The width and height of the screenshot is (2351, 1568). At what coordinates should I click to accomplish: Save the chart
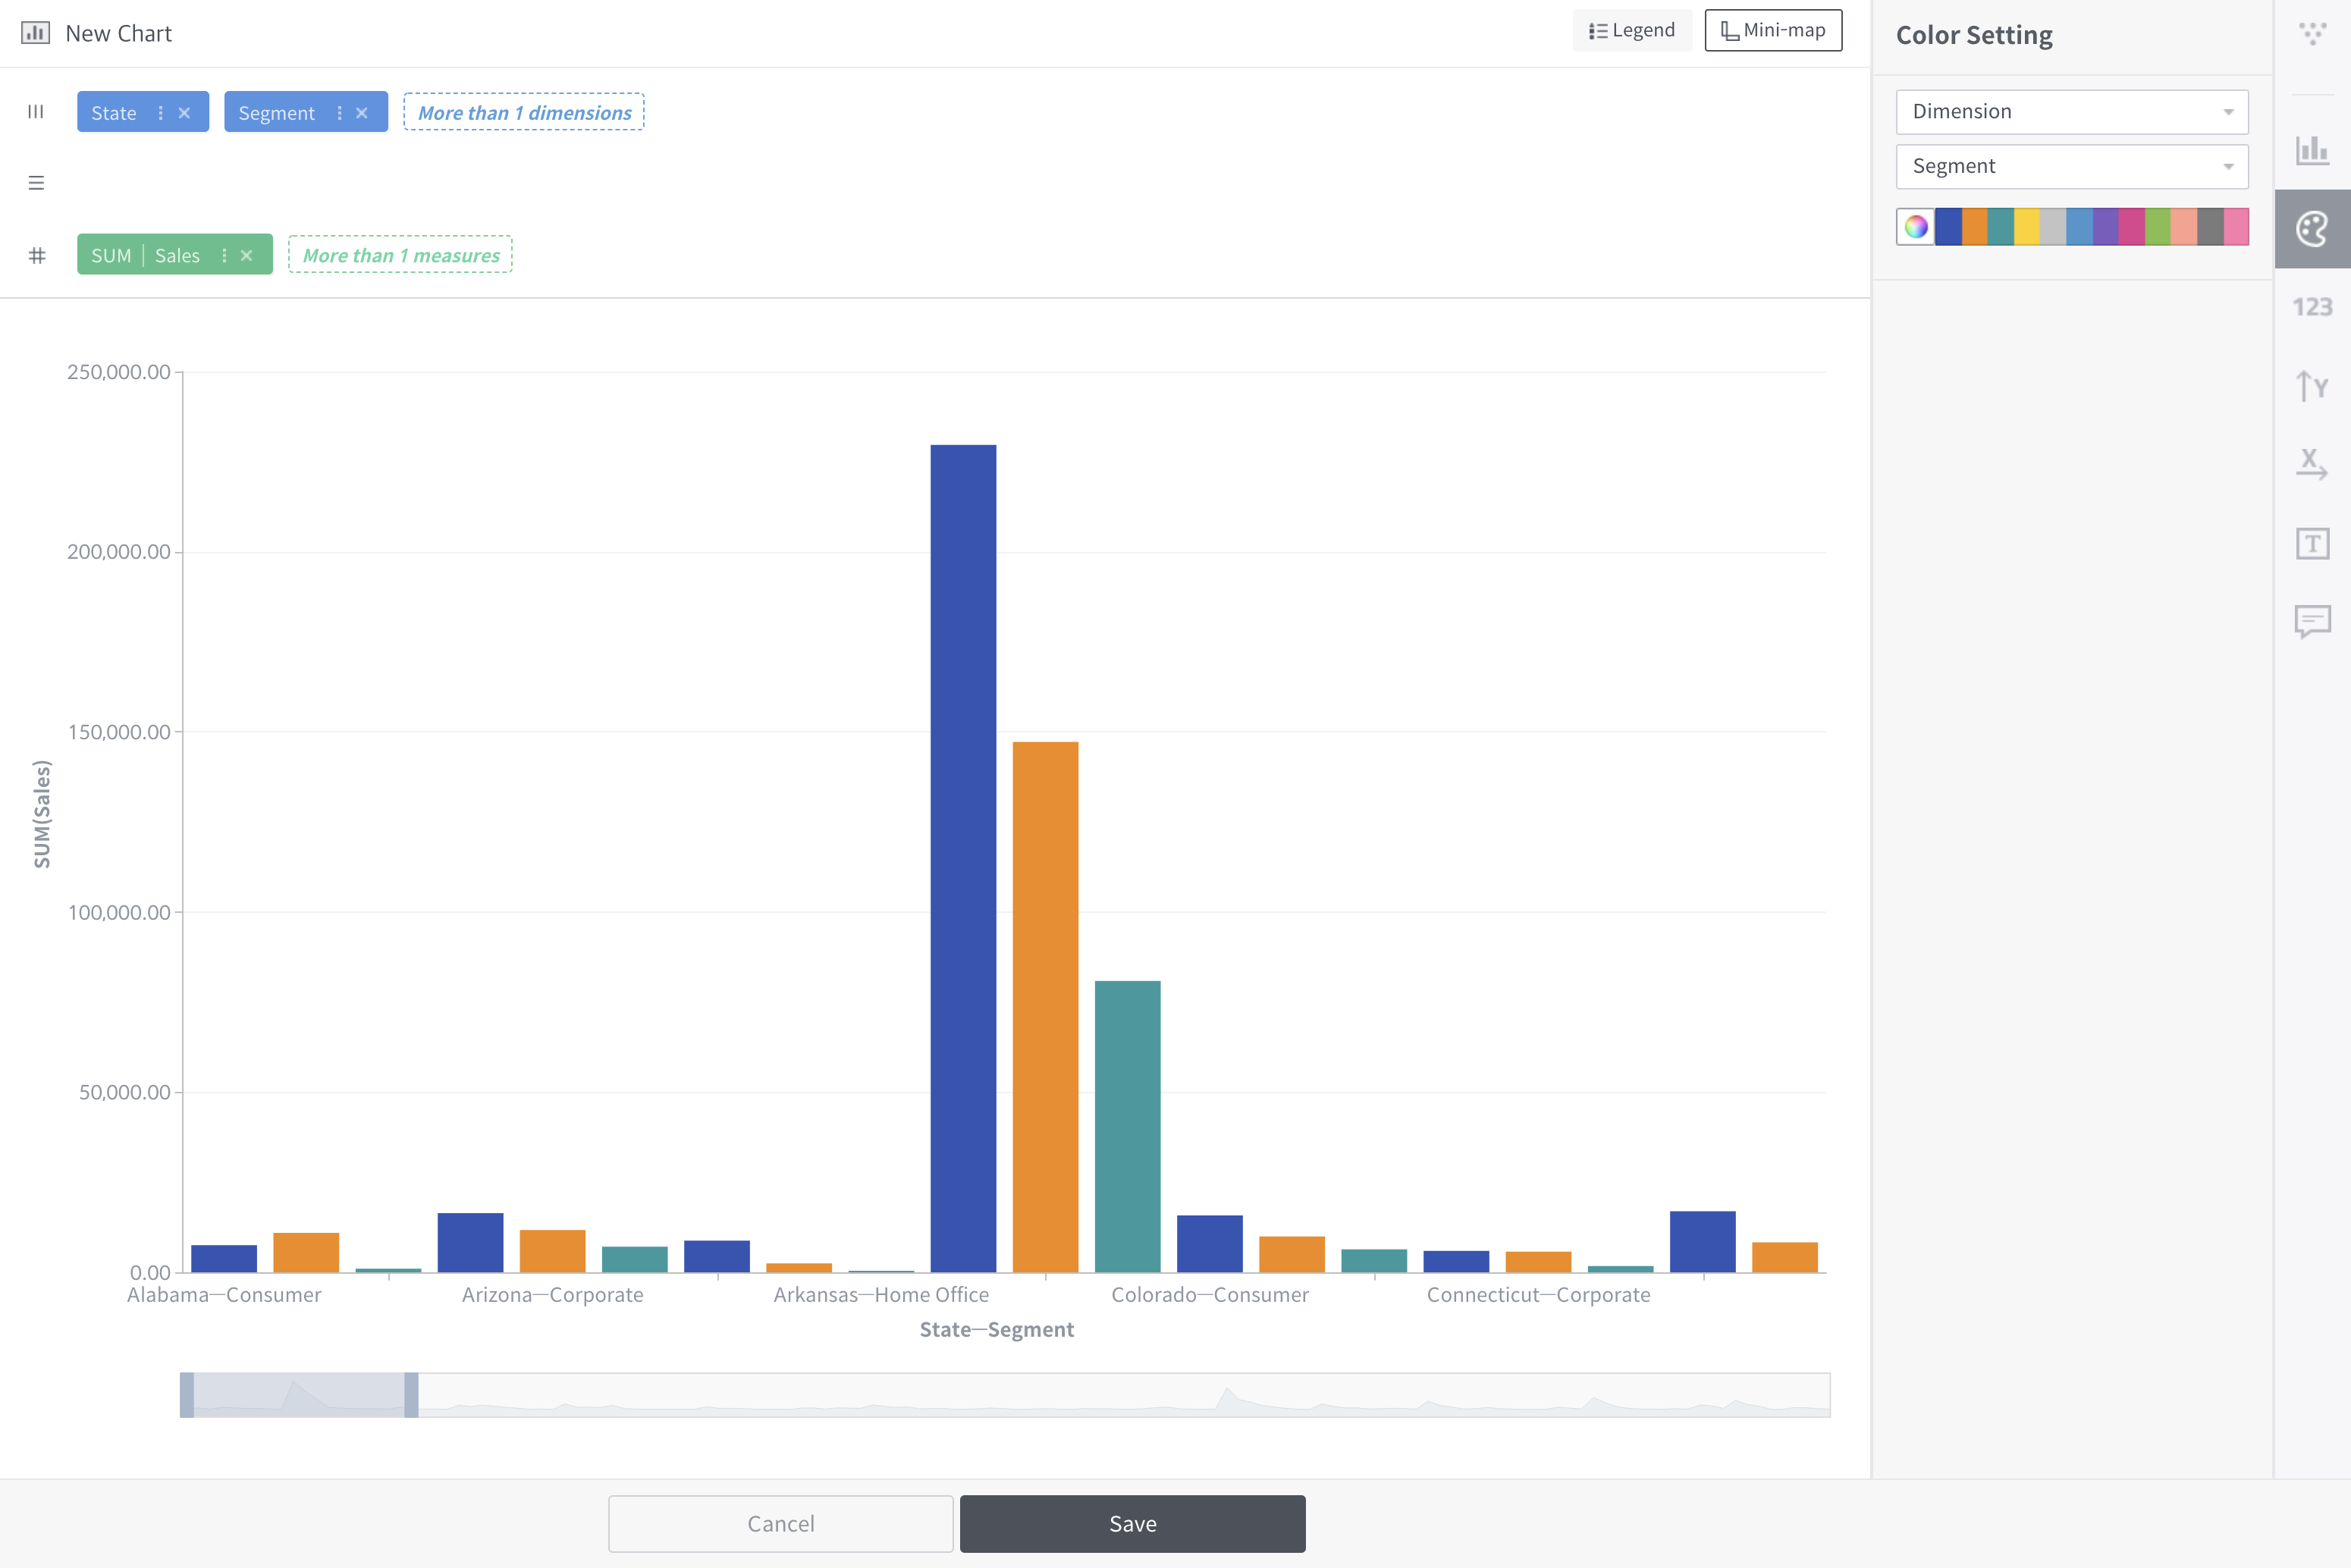click(x=1132, y=1523)
